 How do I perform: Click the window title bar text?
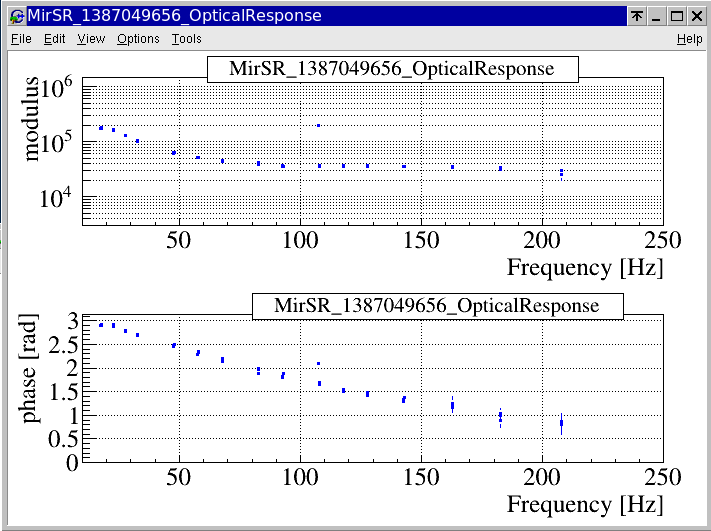pos(175,16)
